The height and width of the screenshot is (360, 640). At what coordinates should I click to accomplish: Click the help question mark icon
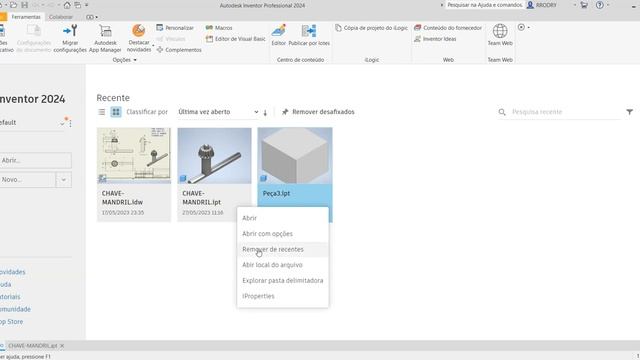(600, 5)
